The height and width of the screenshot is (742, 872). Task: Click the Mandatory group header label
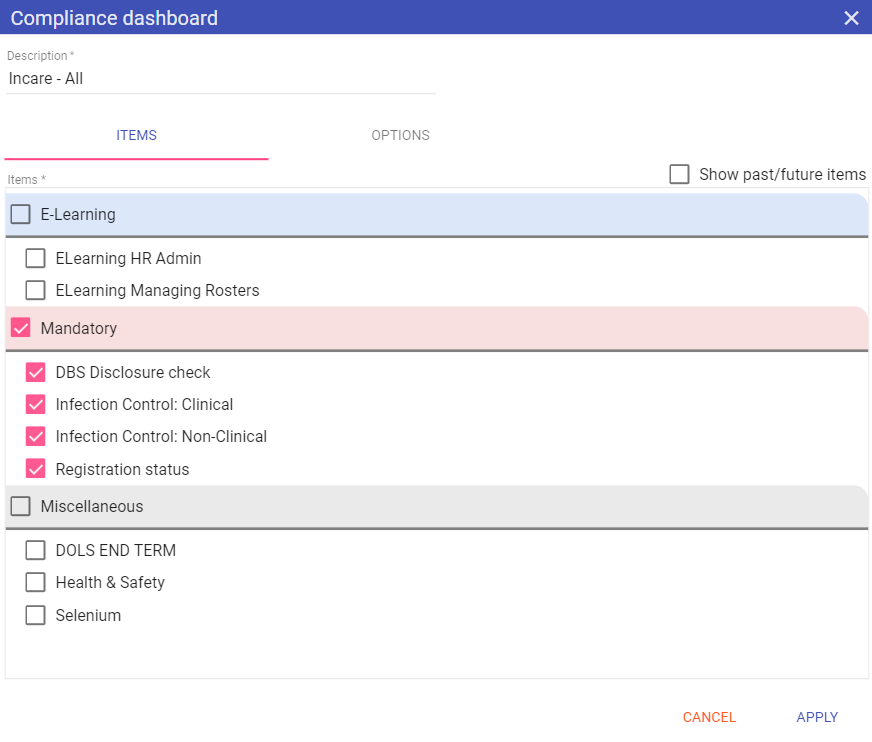tap(79, 328)
